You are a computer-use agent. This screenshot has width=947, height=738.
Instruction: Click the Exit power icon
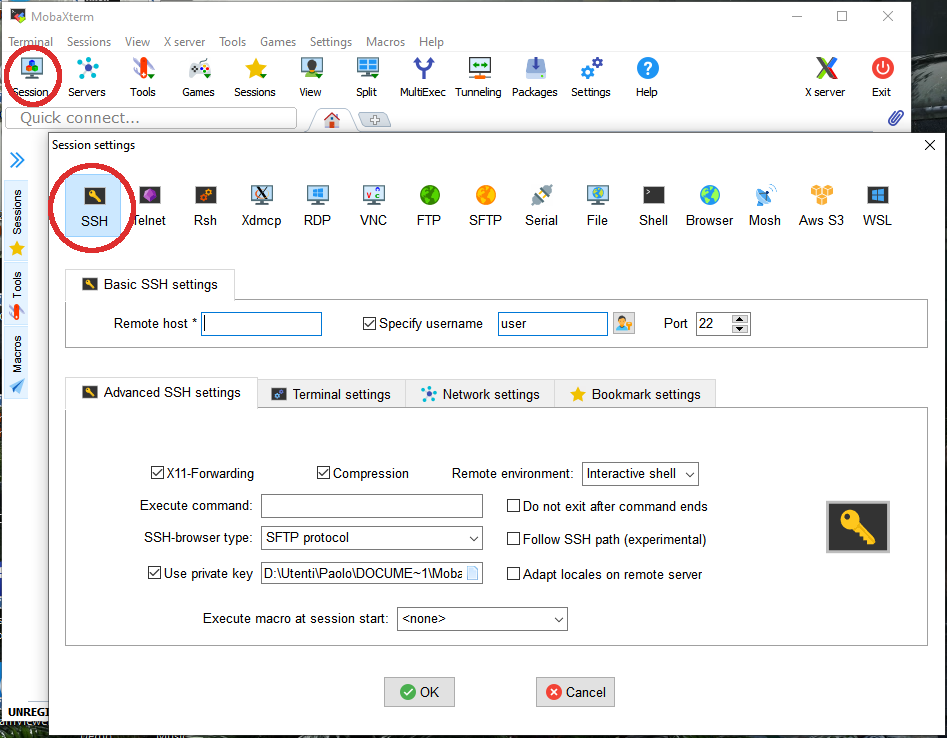[x=882, y=77]
